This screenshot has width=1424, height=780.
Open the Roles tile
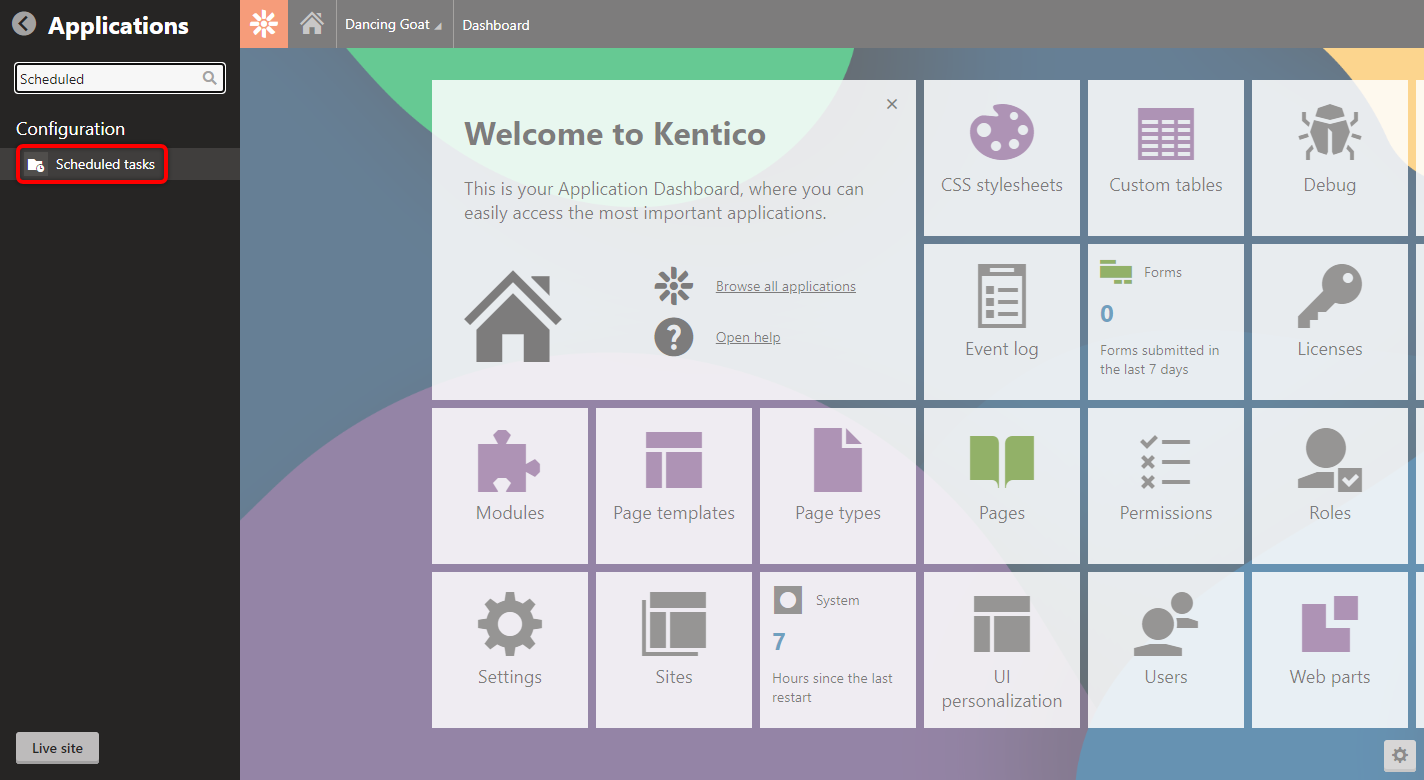[x=1330, y=486]
